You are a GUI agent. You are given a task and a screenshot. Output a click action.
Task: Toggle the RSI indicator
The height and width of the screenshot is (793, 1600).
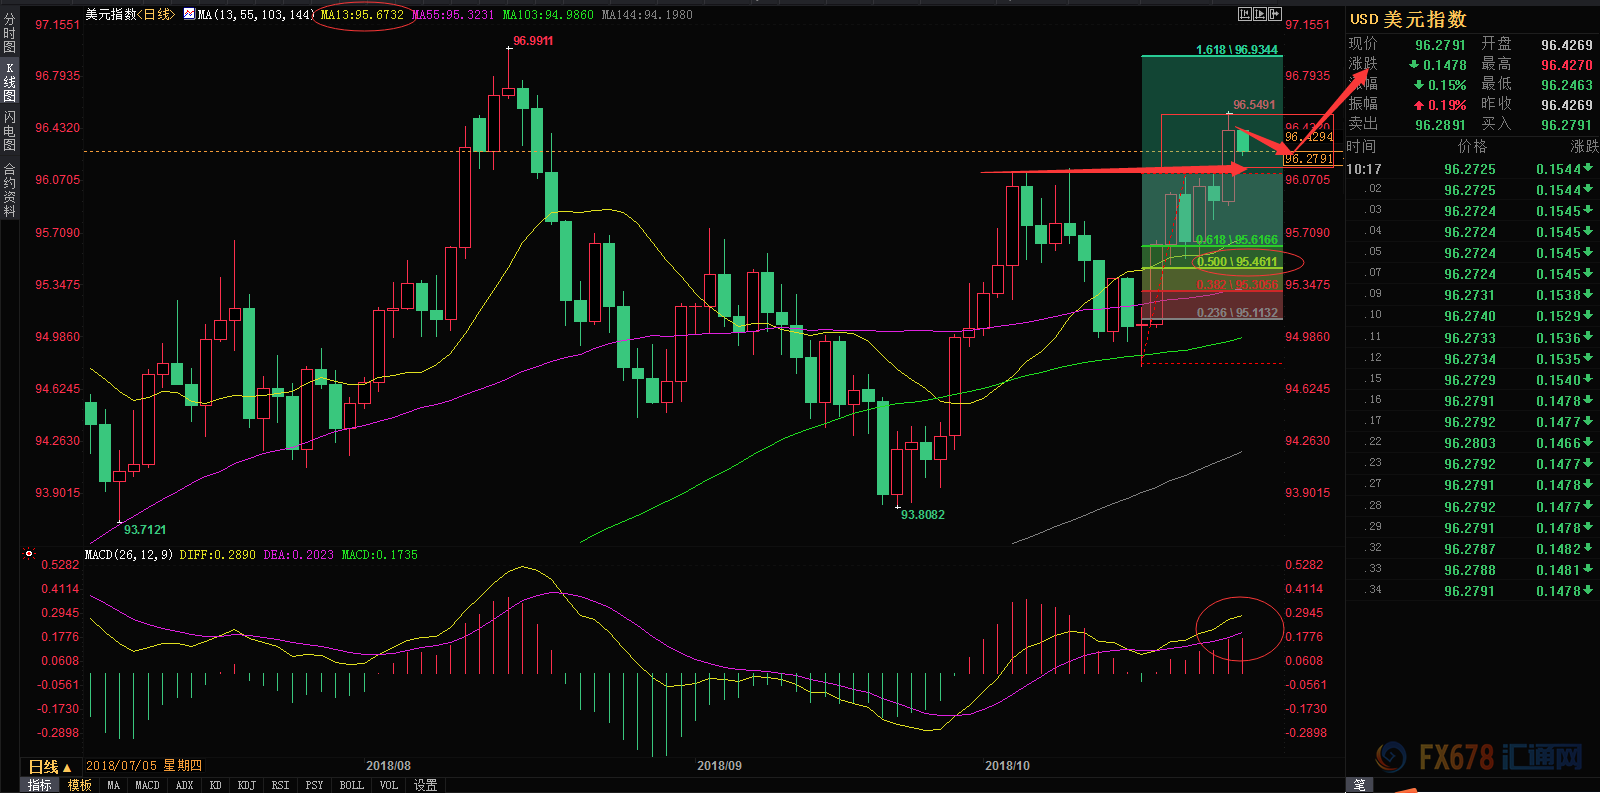click(x=280, y=785)
